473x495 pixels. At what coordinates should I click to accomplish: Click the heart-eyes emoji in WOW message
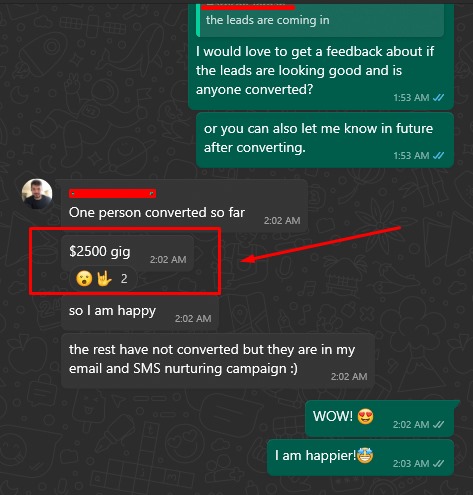tap(366, 416)
